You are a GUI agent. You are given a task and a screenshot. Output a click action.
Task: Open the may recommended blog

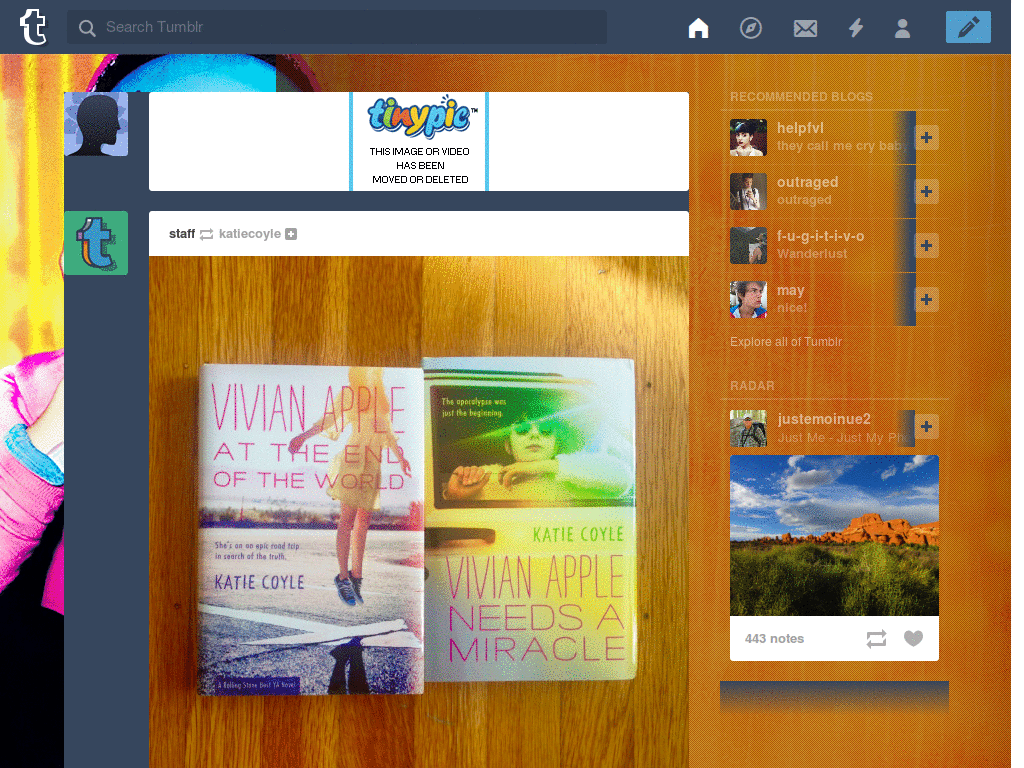[790, 291]
